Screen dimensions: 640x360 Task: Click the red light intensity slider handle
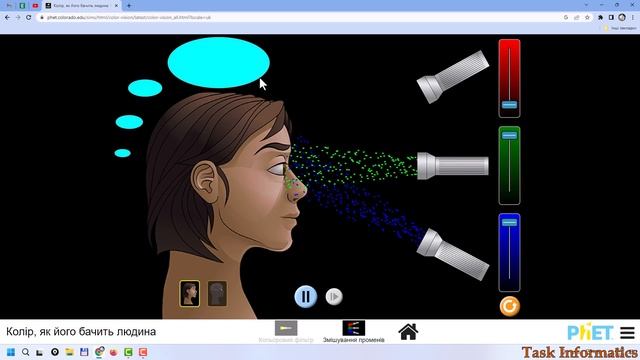pos(509,105)
